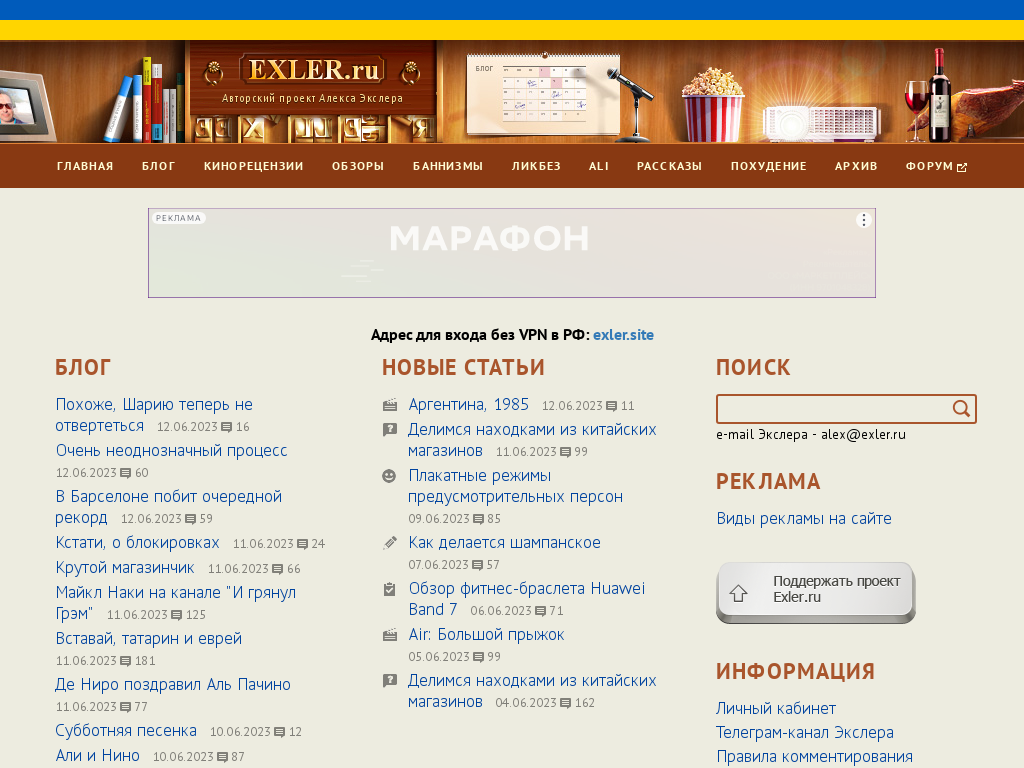Click the pencil icon beside Как делается шампанское
The width and height of the screenshot is (1024, 768).
point(390,543)
